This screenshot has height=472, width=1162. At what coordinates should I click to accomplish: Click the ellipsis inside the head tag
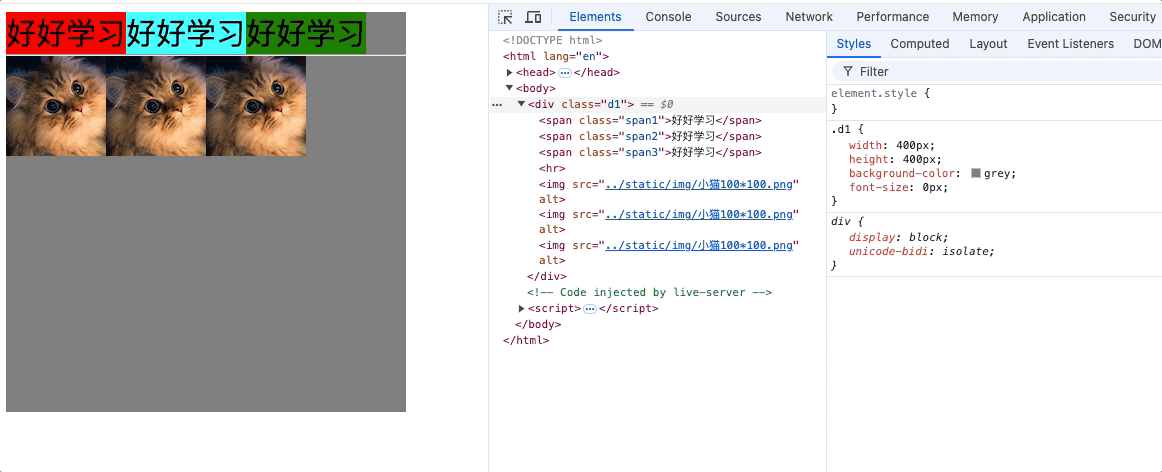564,73
